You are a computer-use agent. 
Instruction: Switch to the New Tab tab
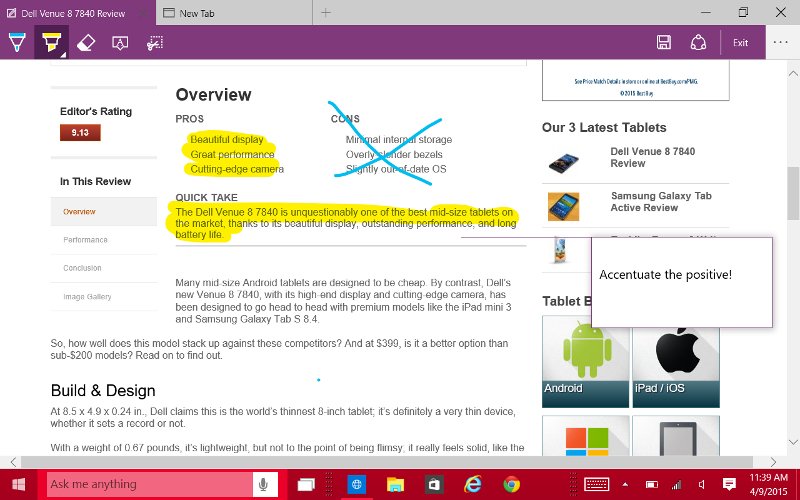coord(235,13)
